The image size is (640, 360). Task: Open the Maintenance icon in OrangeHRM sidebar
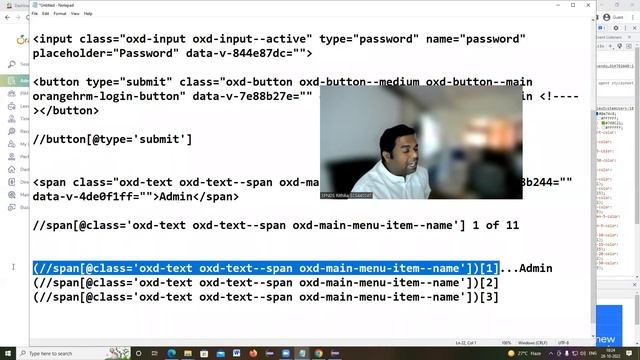(x=12, y=195)
